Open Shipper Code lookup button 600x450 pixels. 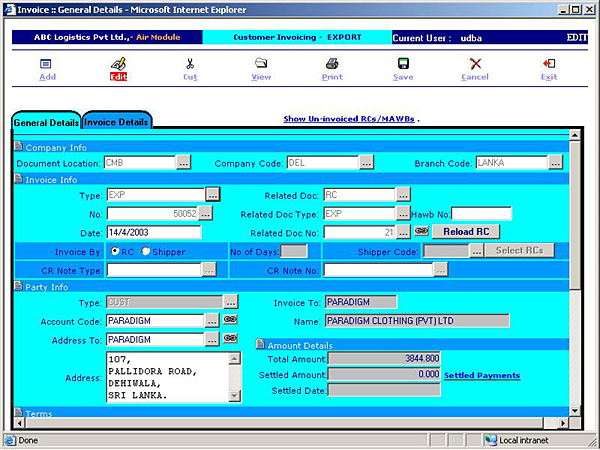(476, 251)
